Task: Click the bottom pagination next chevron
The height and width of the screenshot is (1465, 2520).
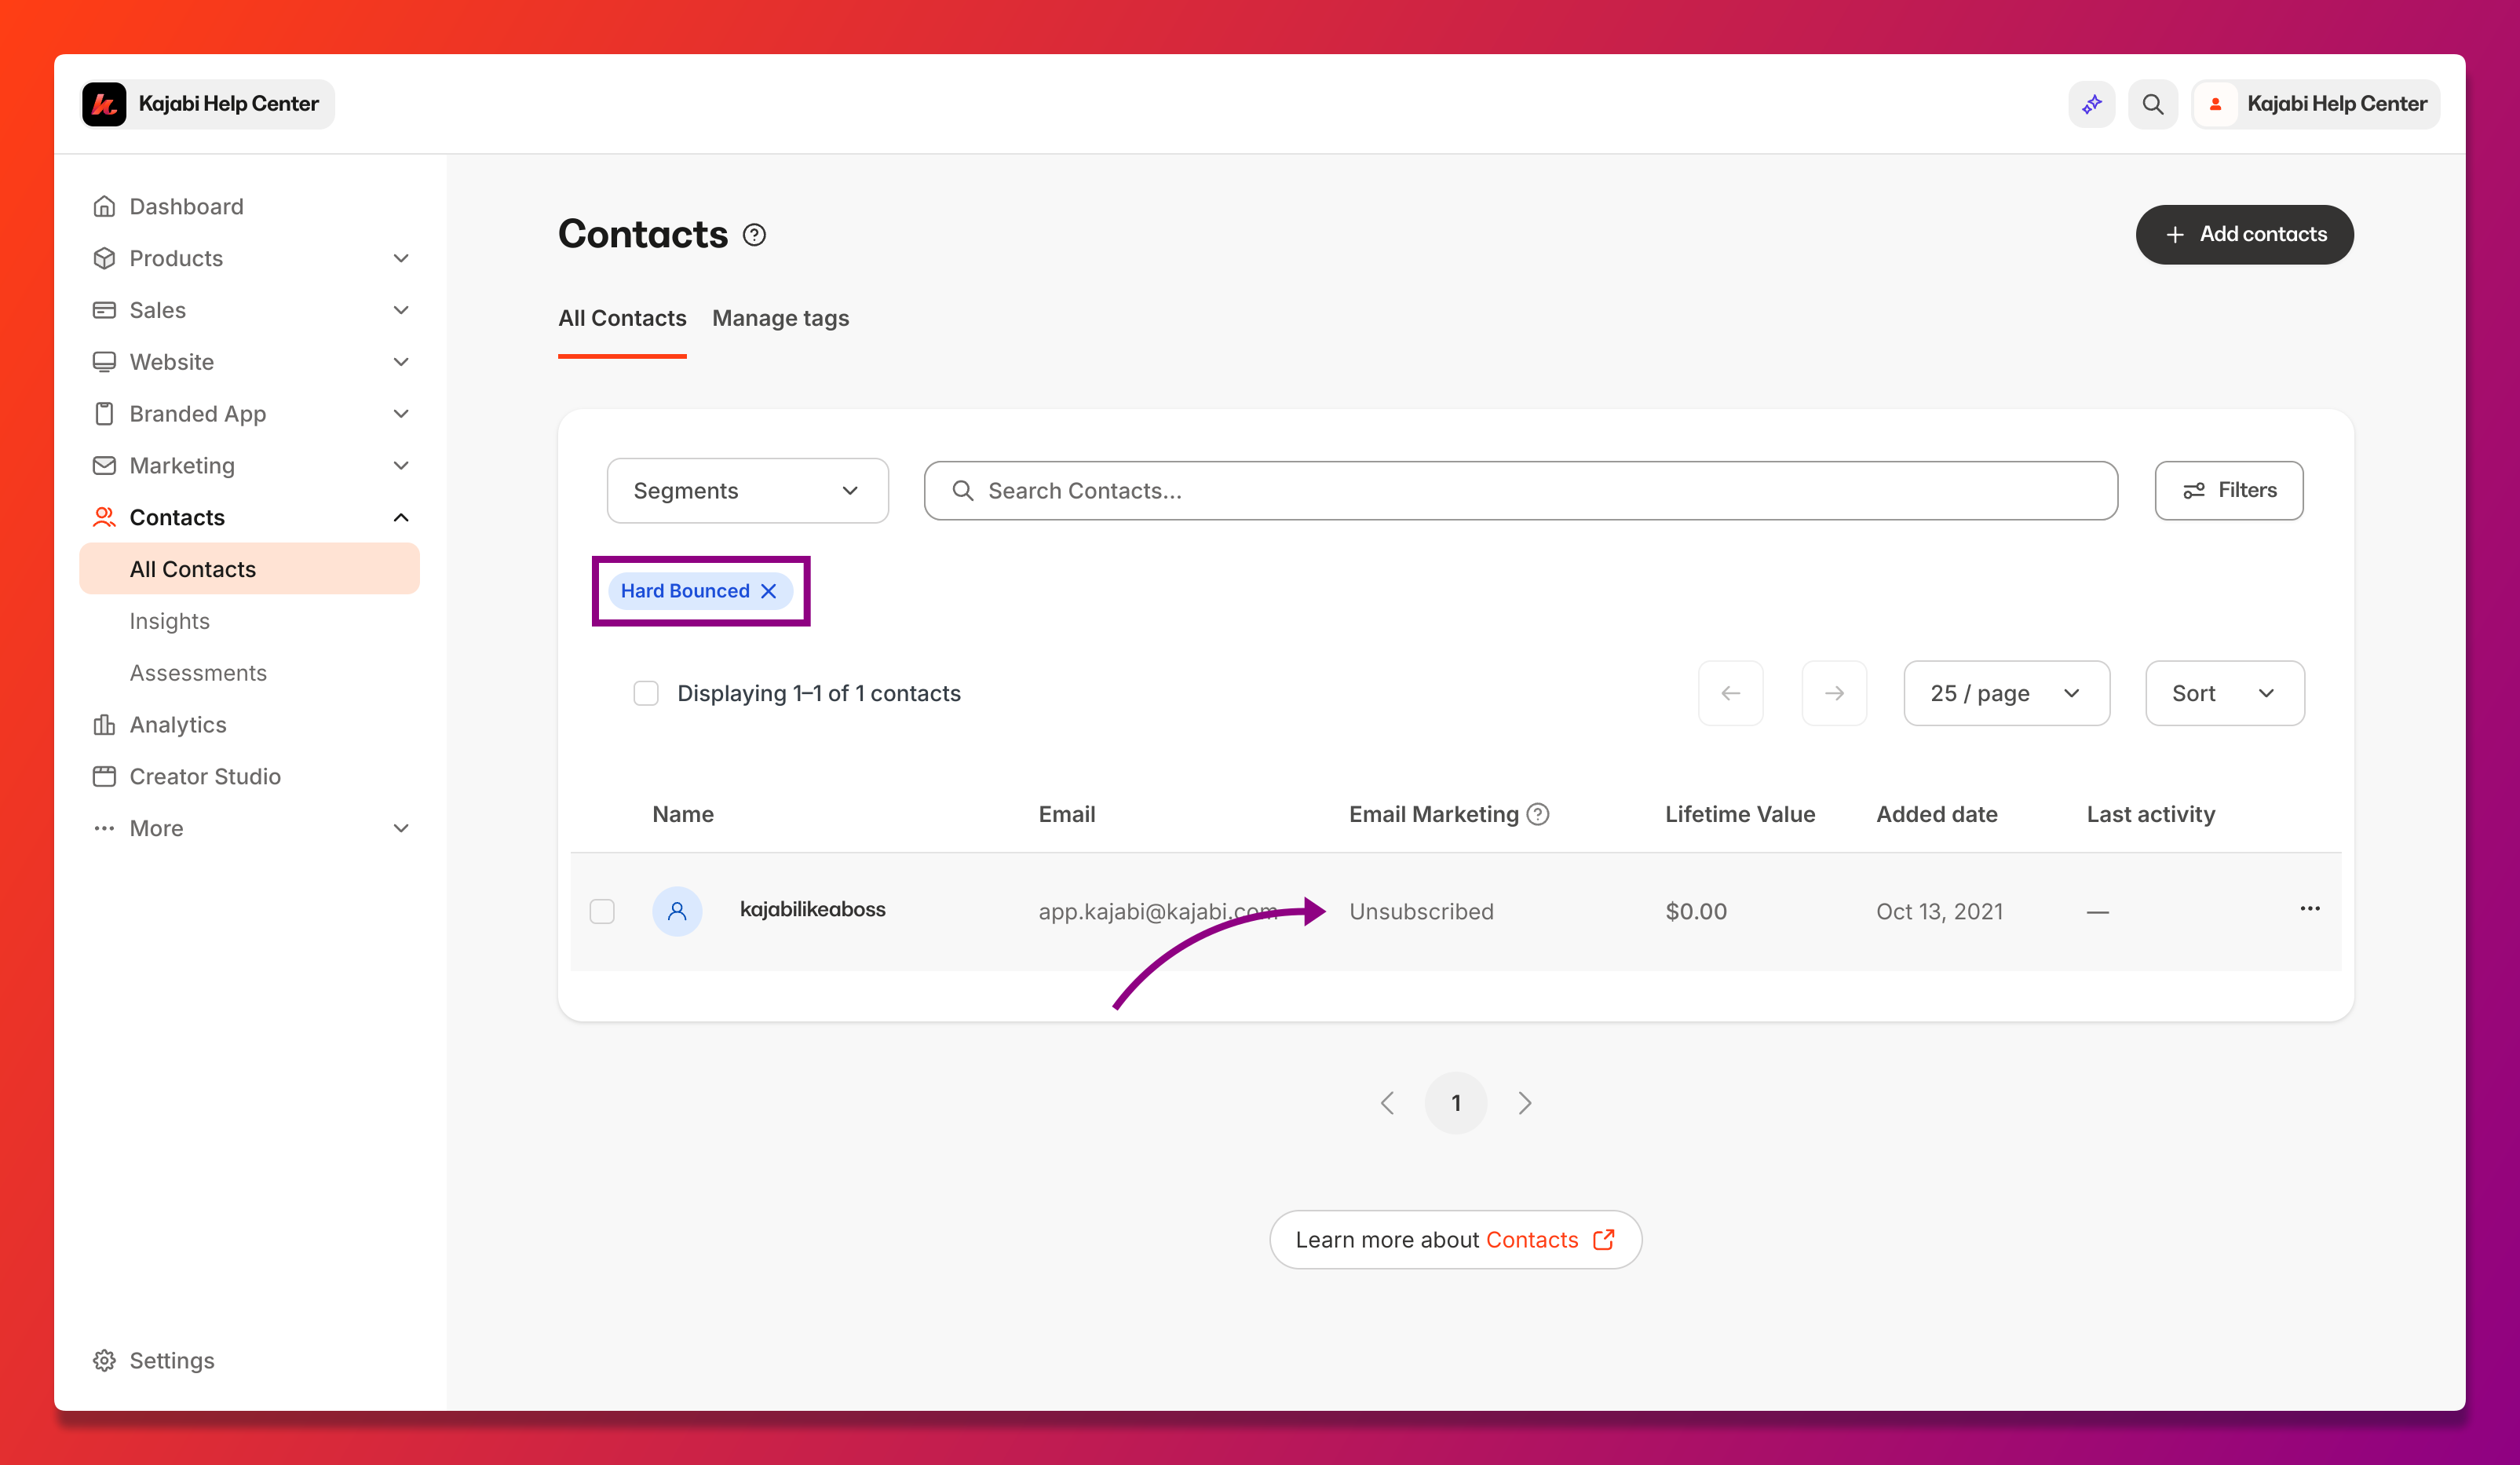Action: (1524, 1103)
